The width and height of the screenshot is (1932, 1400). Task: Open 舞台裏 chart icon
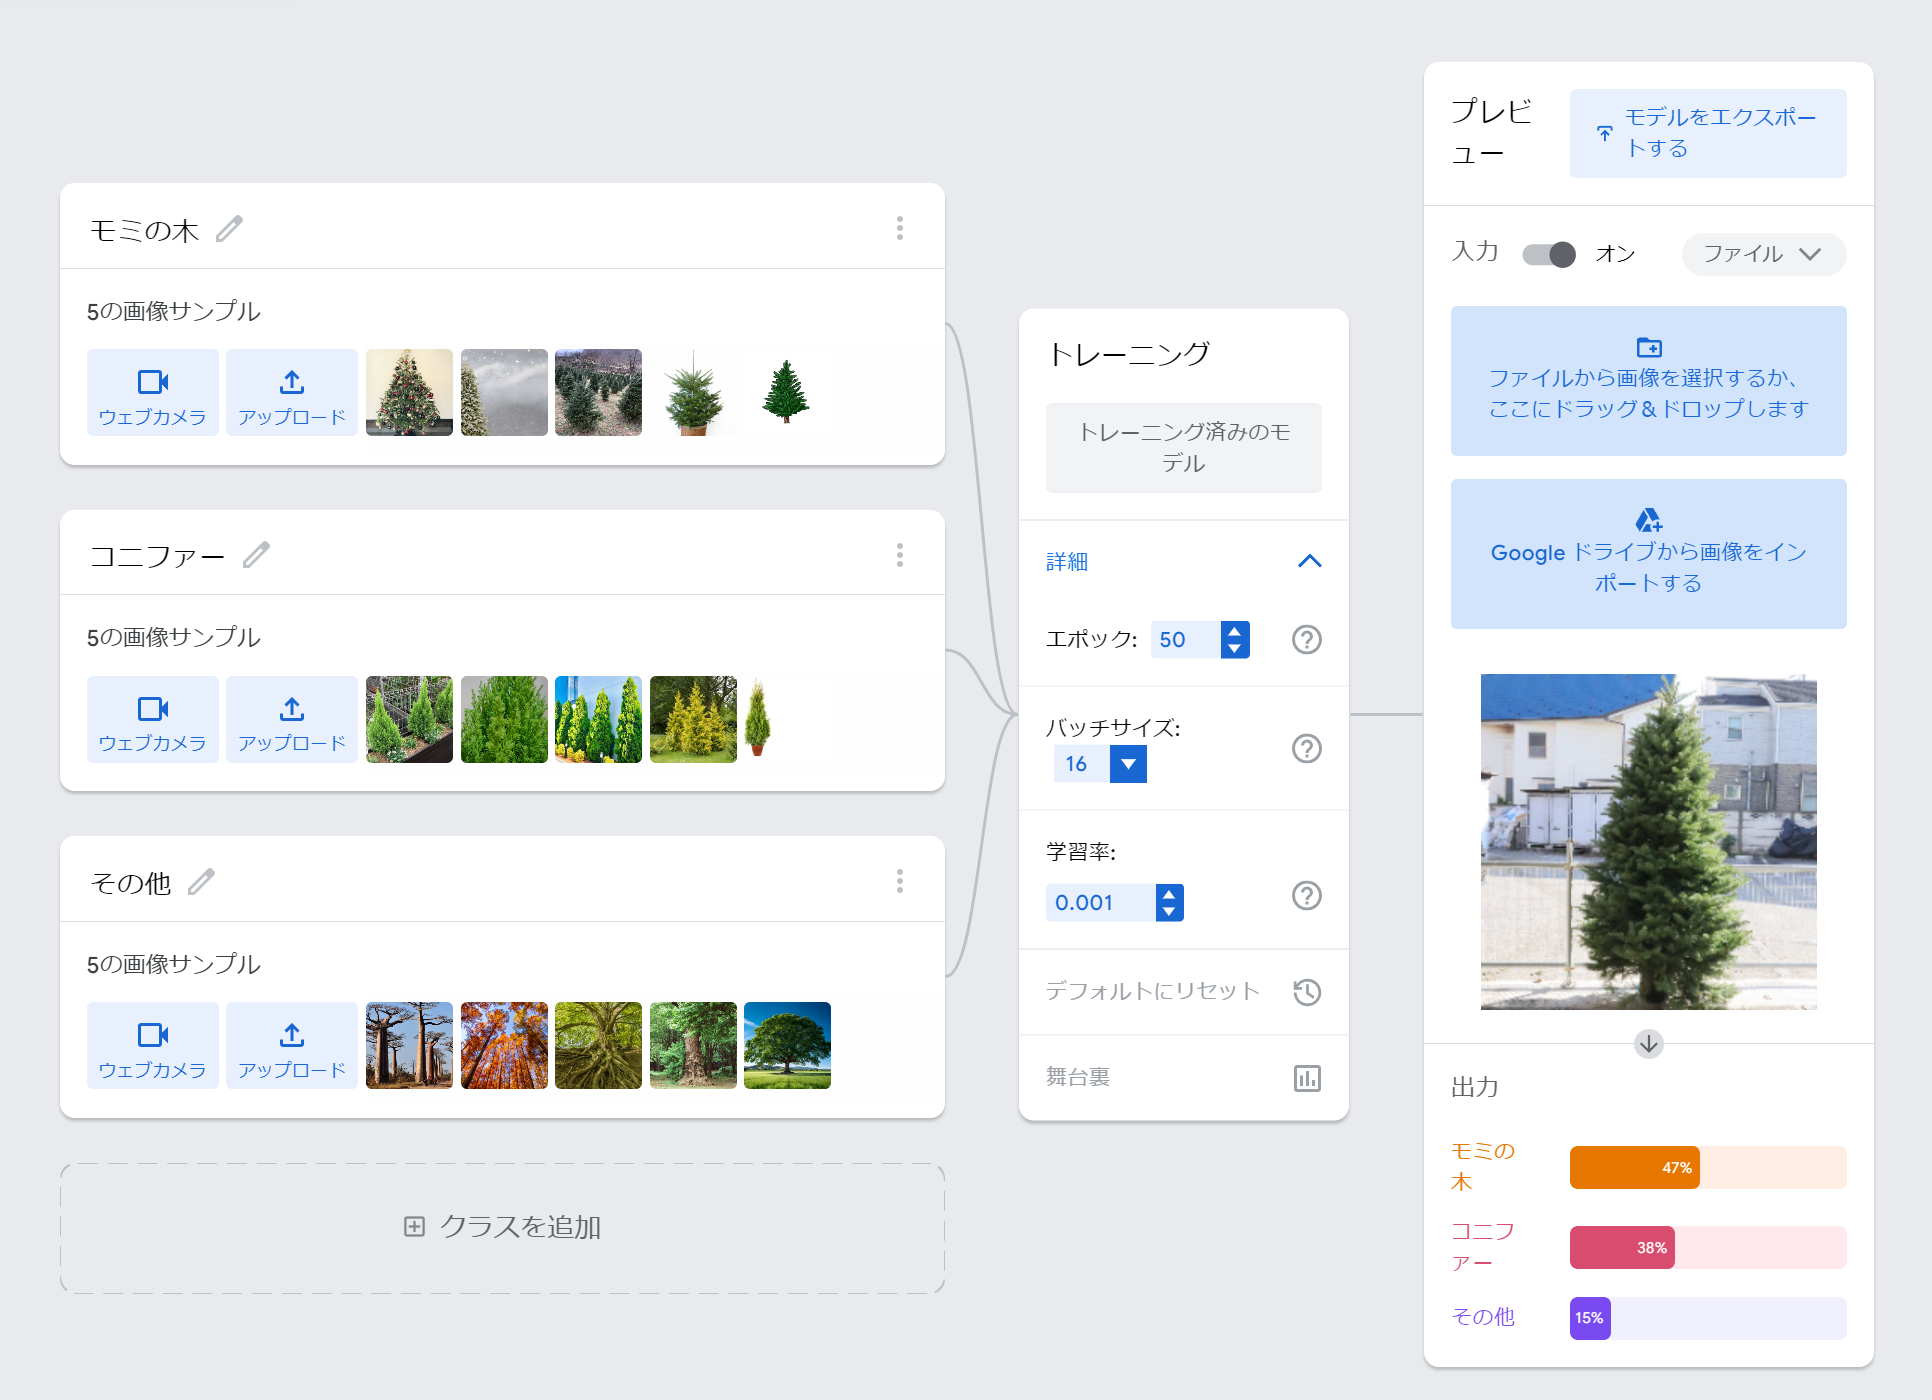(1306, 1078)
